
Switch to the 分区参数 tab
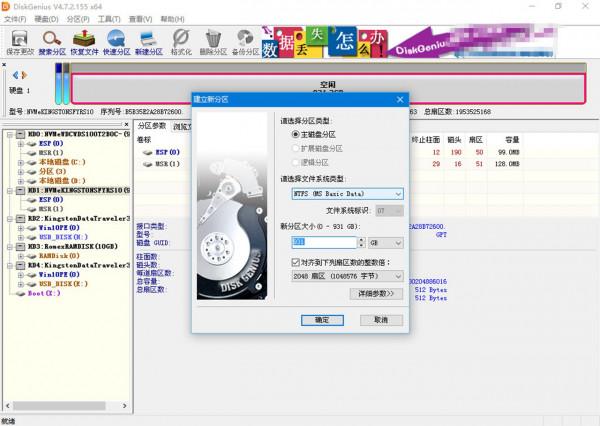coord(152,126)
